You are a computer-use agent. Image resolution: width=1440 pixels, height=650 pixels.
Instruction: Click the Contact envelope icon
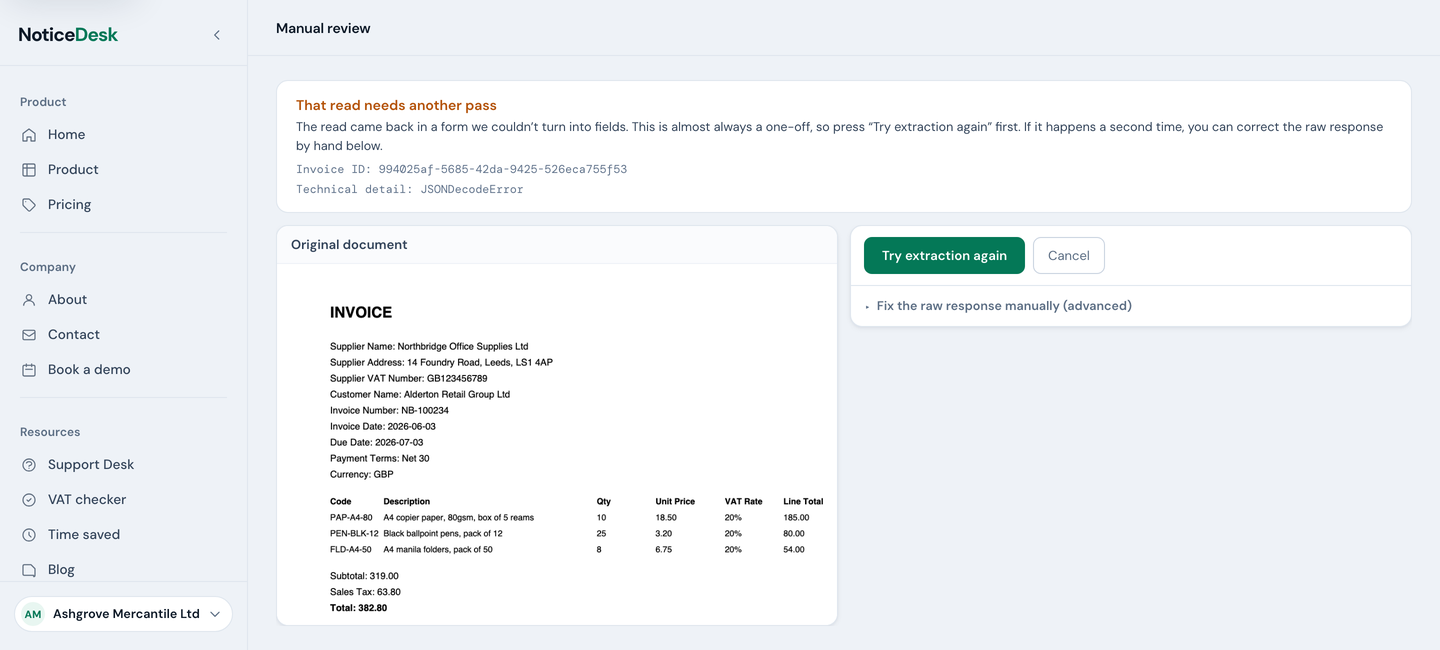click(x=29, y=335)
